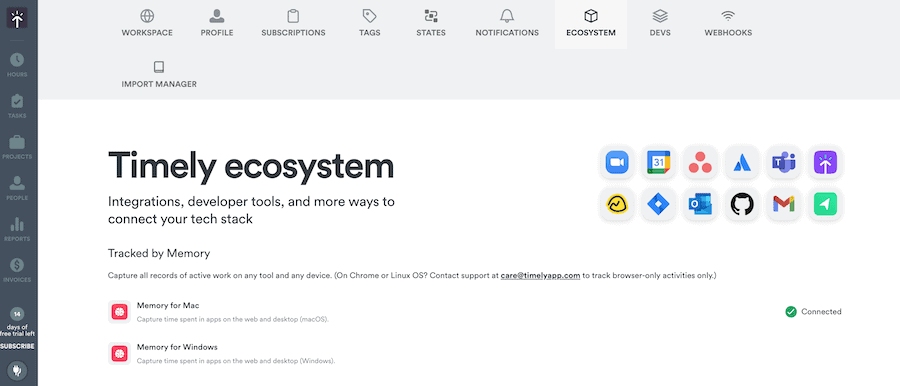900x386 pixels.
Task: Click the 14 days trial badge
Action: pos(17,314)
